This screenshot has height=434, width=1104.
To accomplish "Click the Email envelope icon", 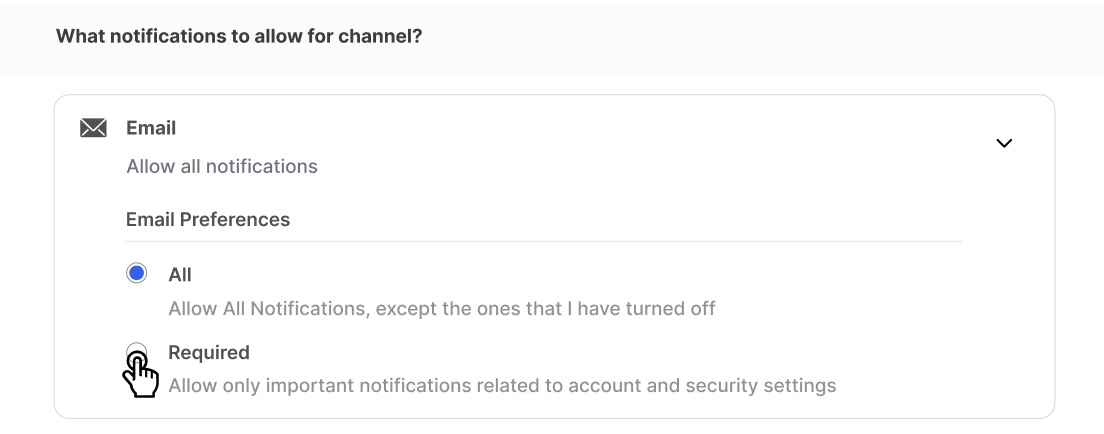I will pos(93,128).
